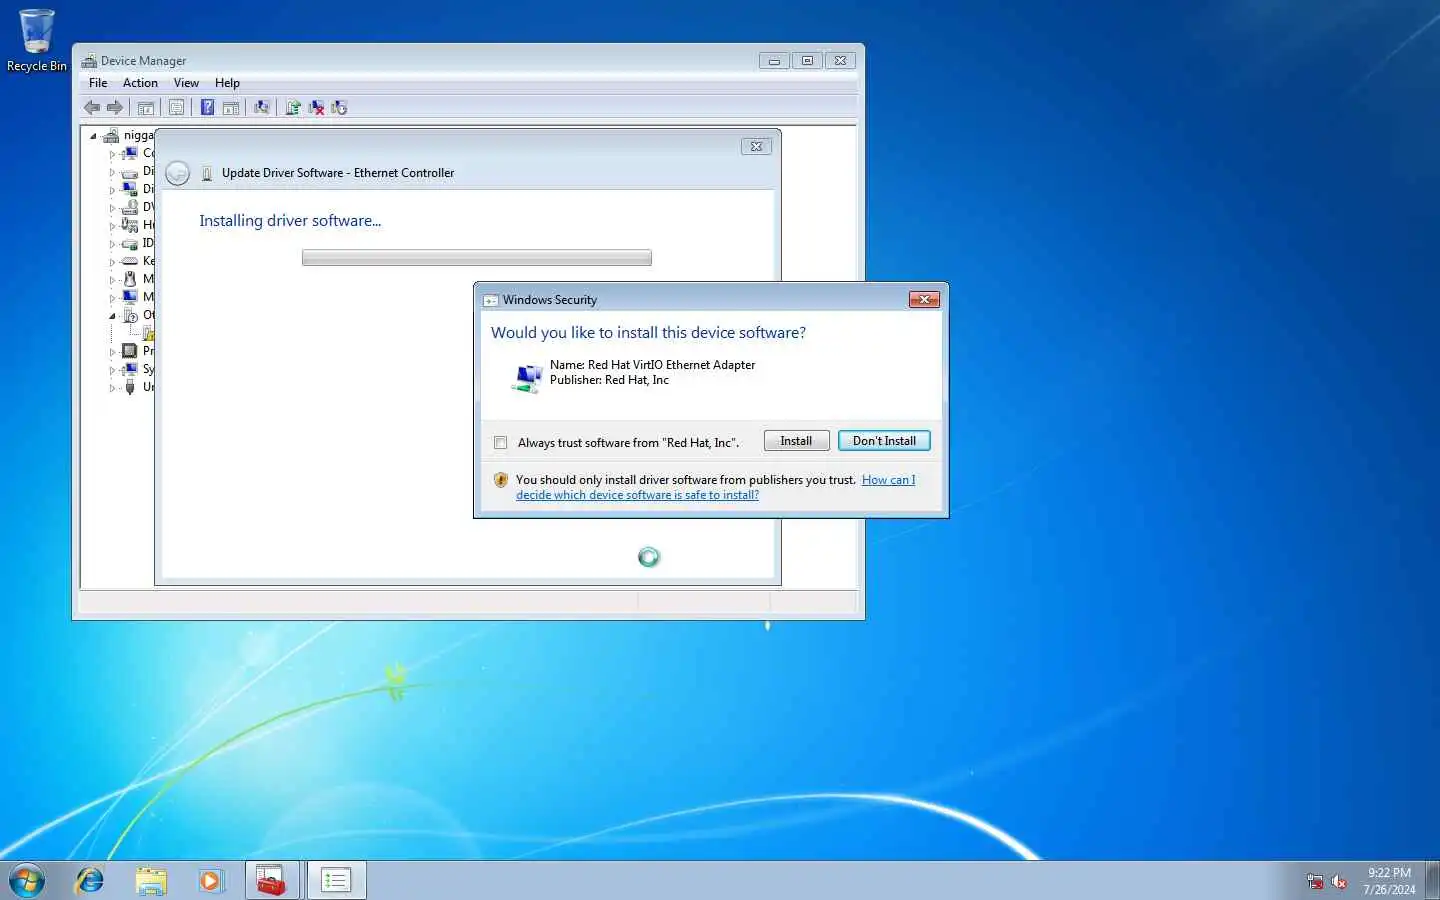The height and width of the screenshot is (900, 1440).
Task: Select the Keyboards icon in device tree
Action: (129, 261)
